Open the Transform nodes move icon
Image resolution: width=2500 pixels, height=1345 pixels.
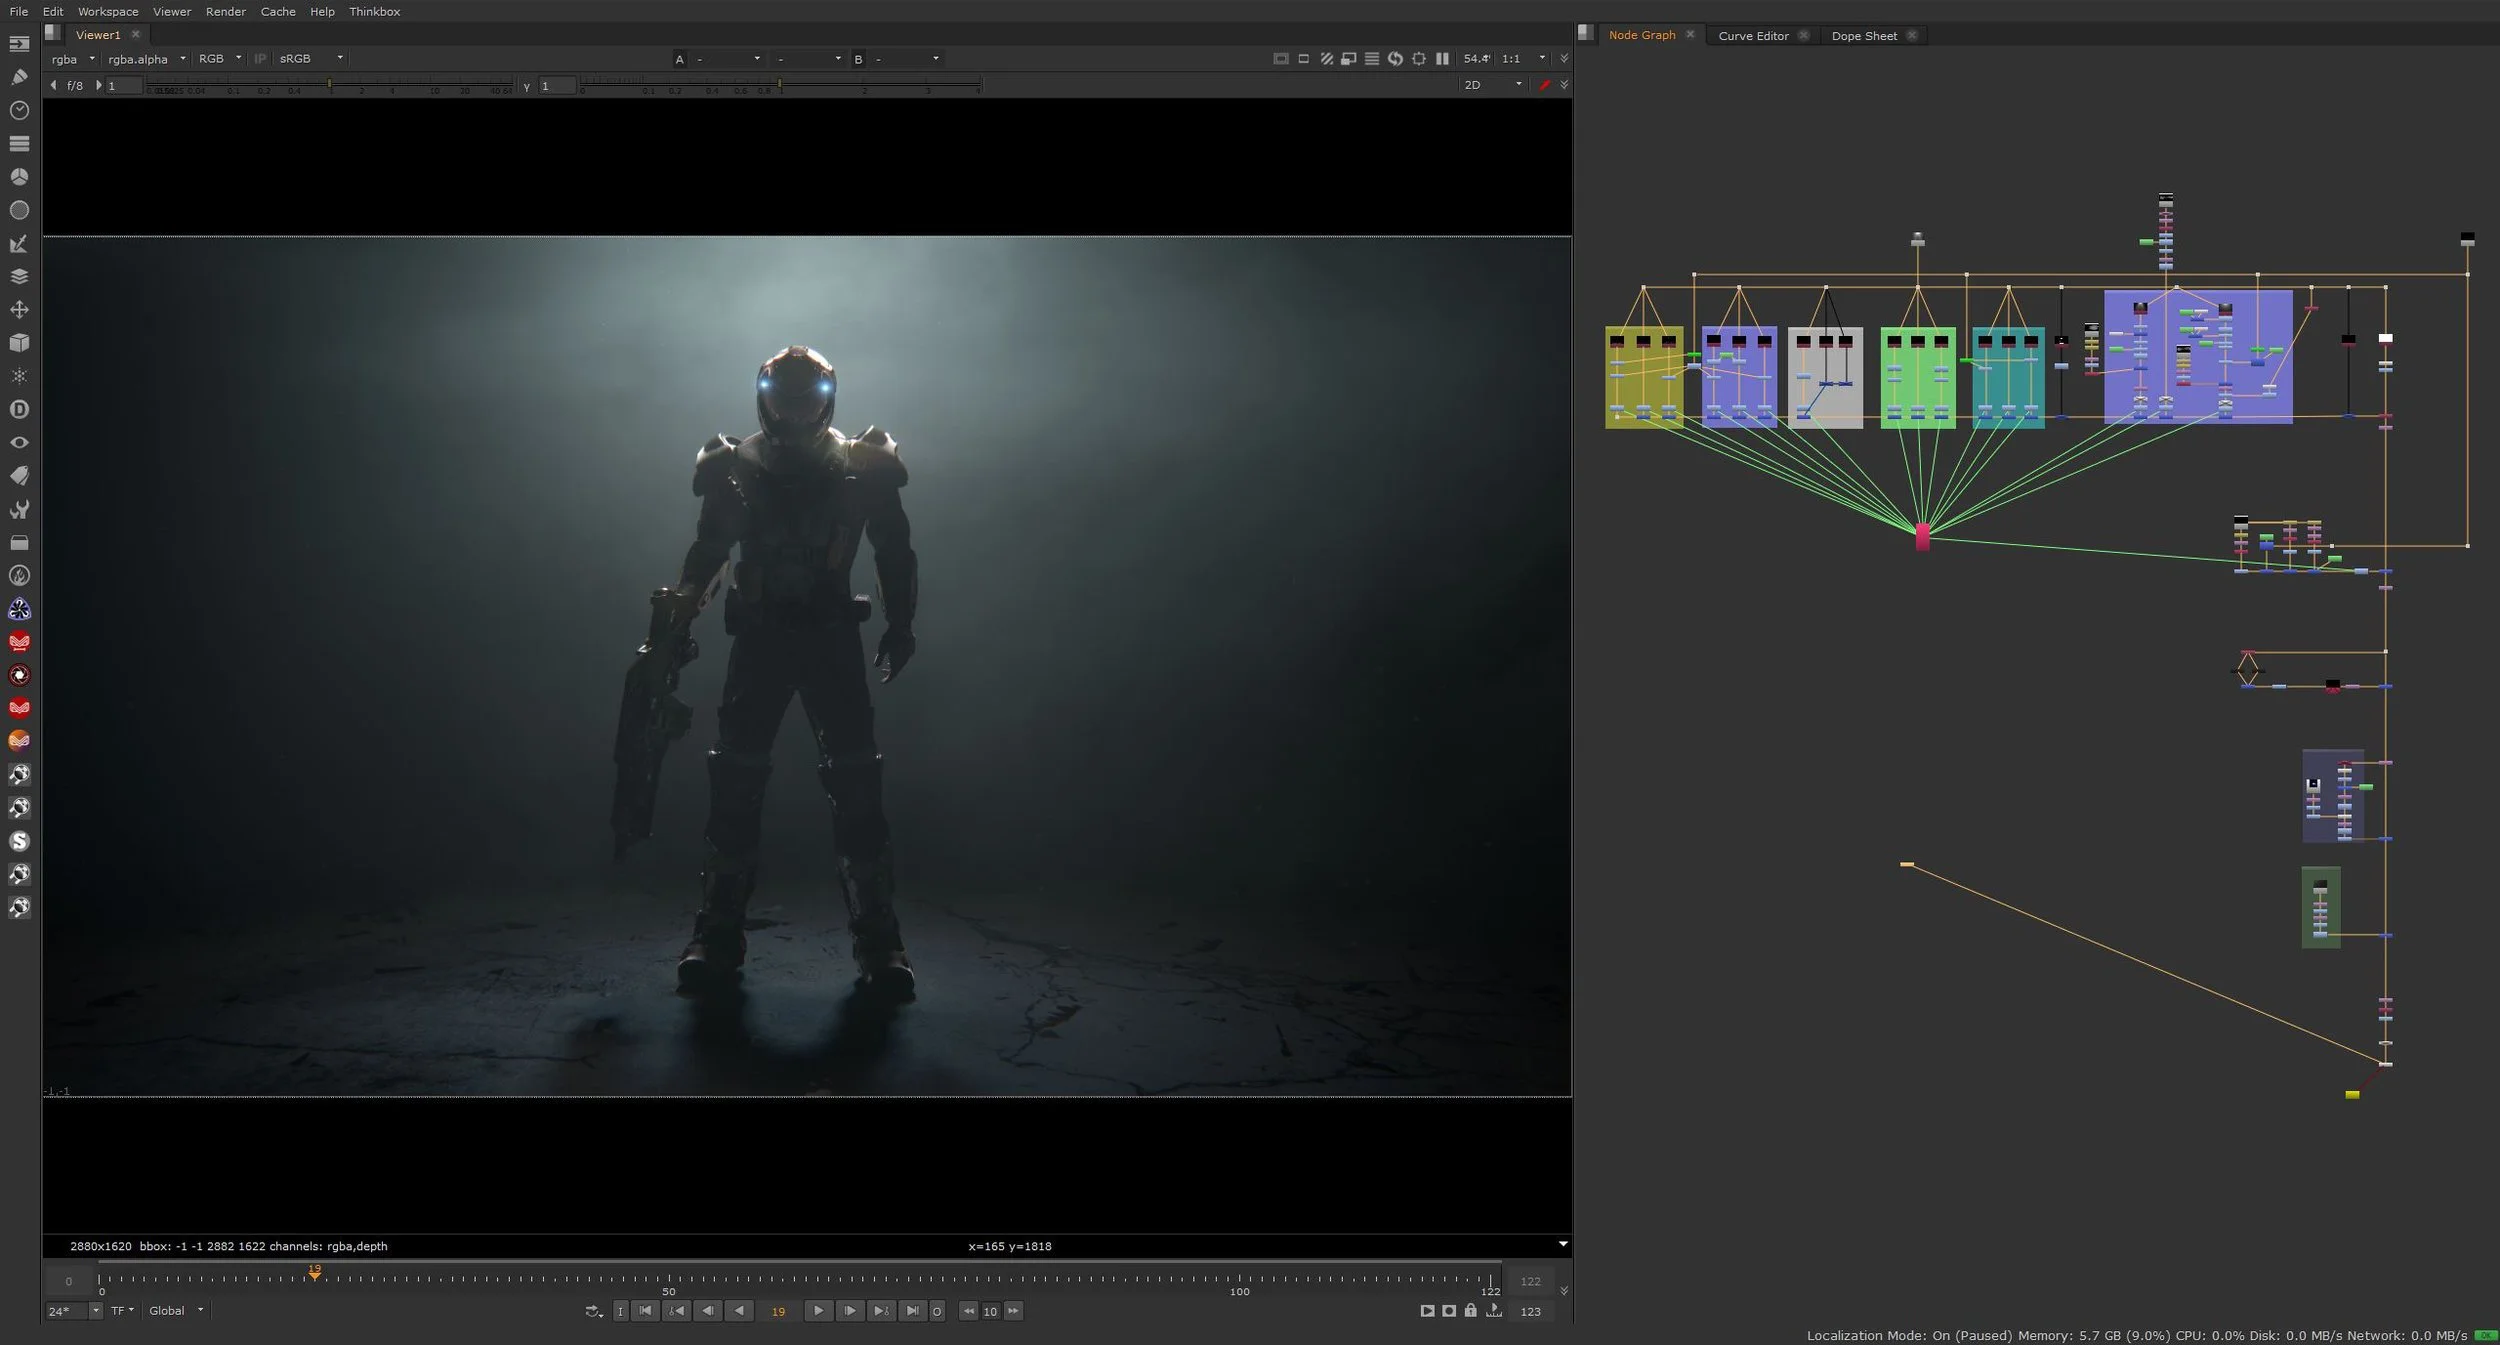click(19, 310)
